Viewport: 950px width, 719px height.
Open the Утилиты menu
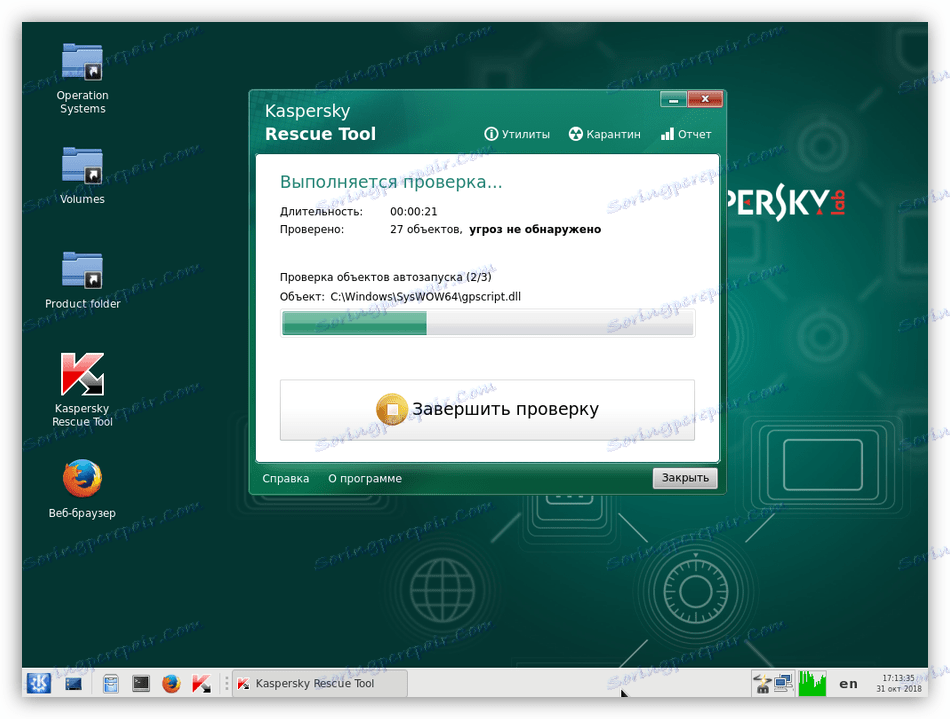(x=517, y=134)
